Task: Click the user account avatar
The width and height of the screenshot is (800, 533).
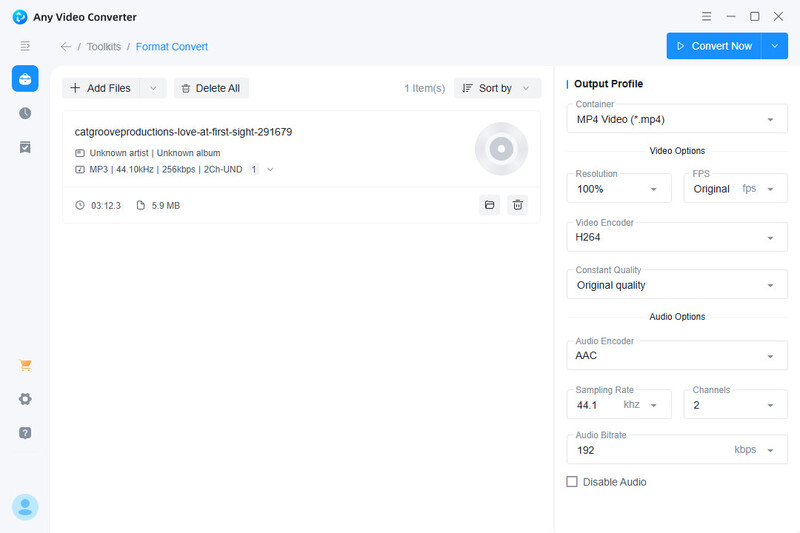Action: click(25, 507)
